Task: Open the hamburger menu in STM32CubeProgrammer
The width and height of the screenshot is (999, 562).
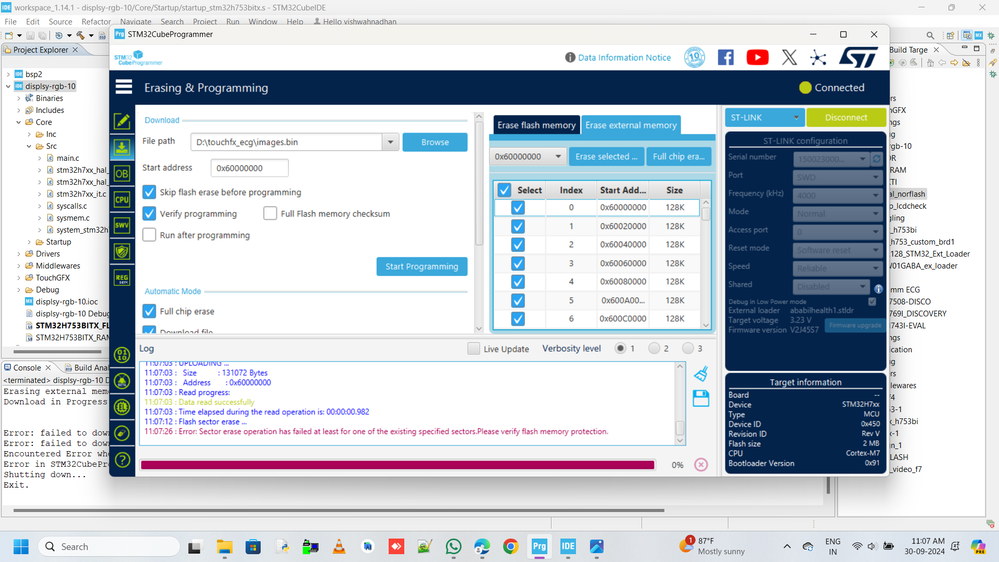Action: click(124, 87)
